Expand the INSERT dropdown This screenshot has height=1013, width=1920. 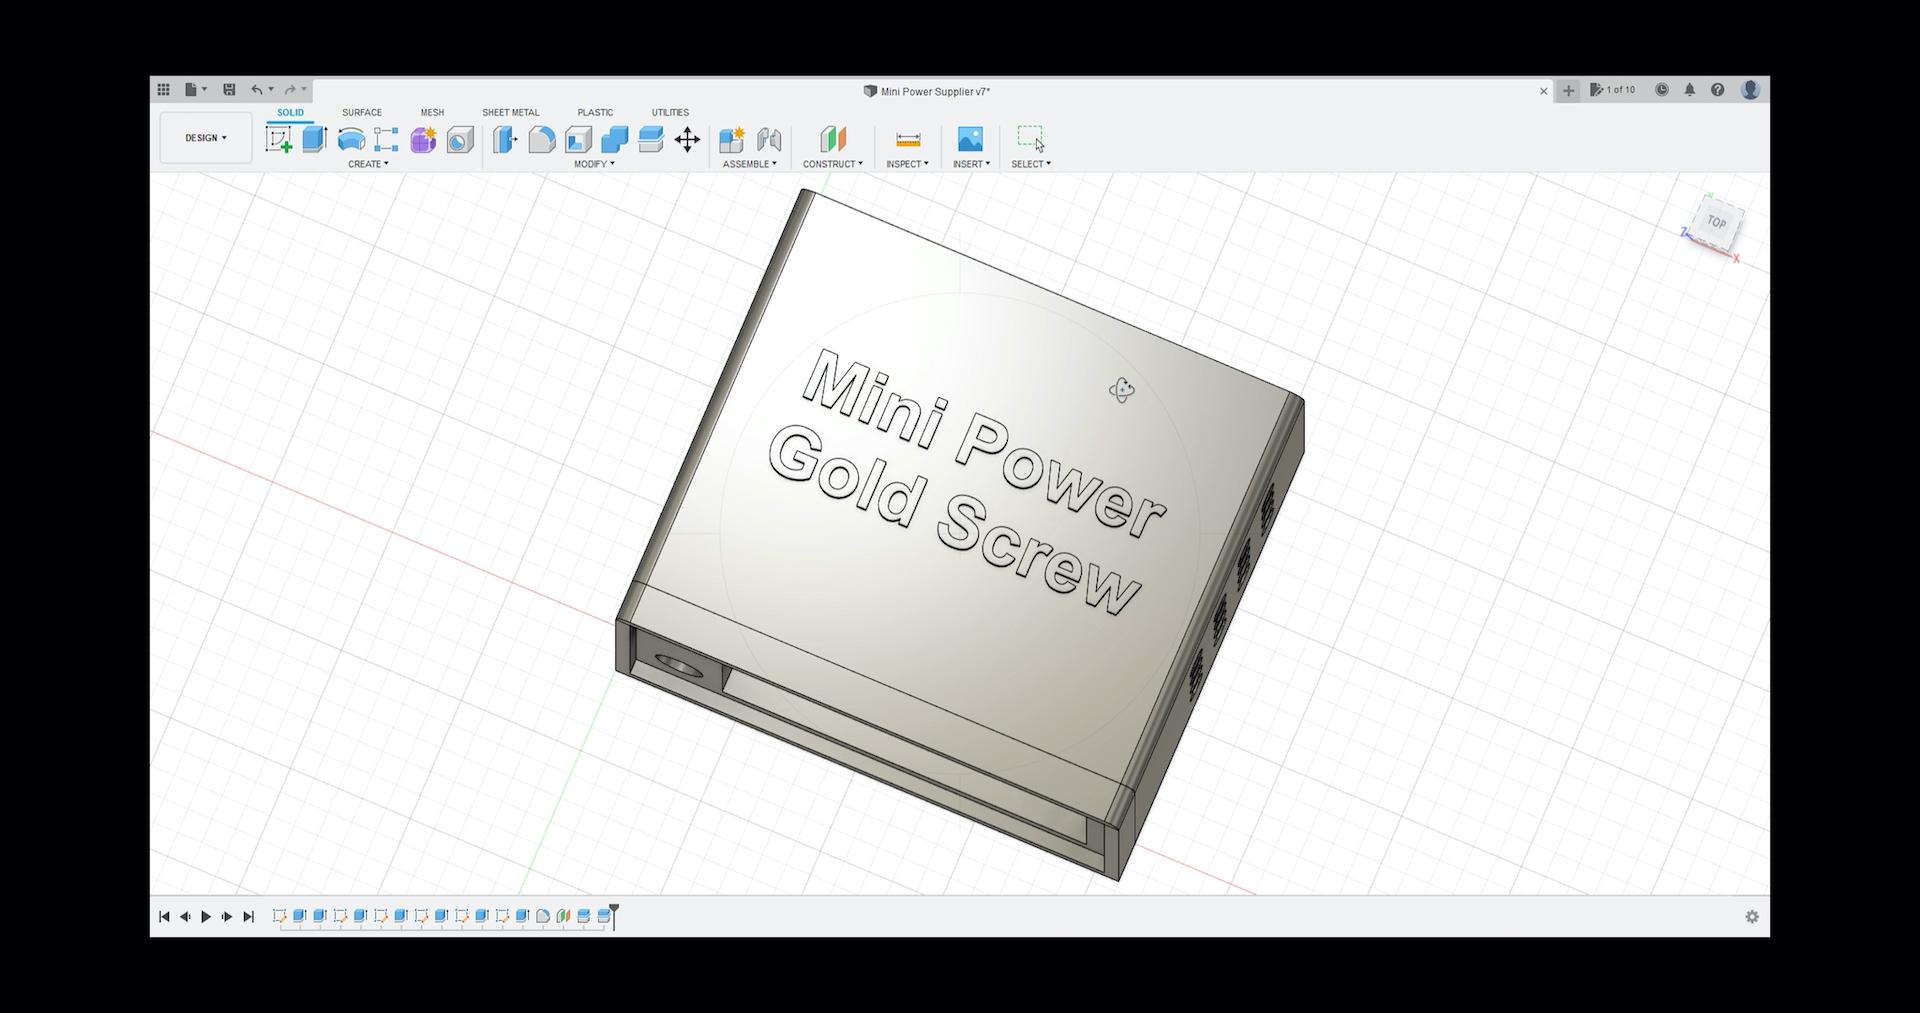point(971,164)
